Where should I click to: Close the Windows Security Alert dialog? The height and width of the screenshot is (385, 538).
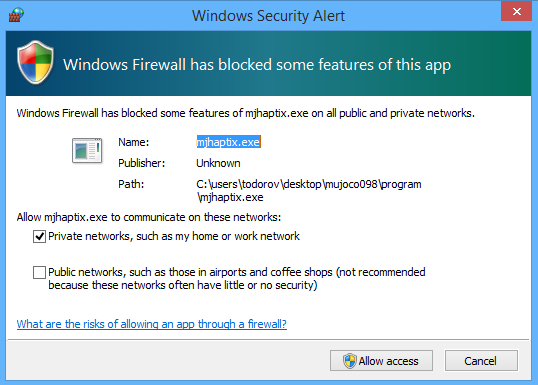516,11
